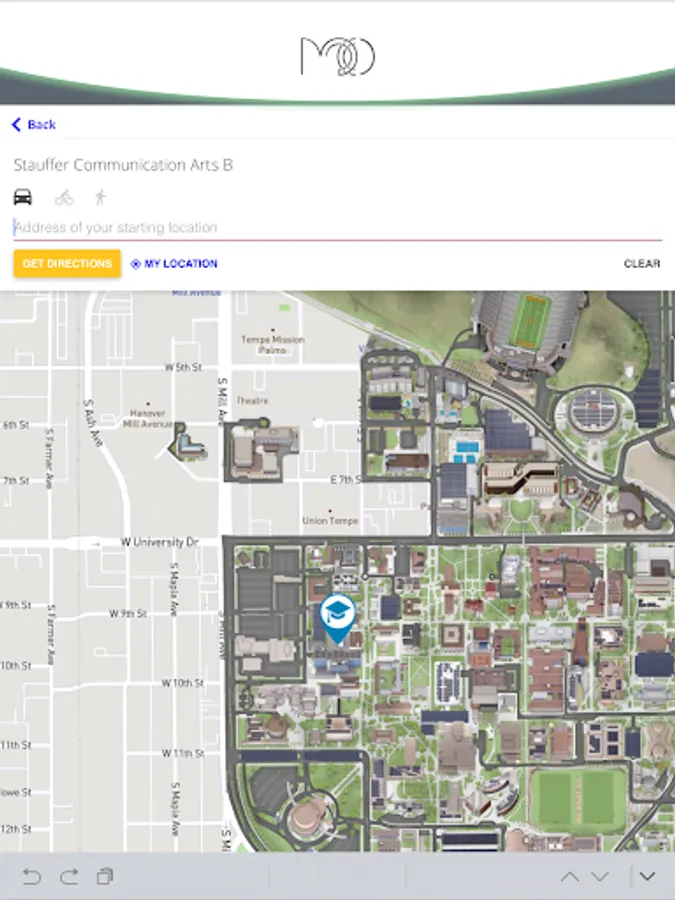Click the W 11th St map label
Screen dimensions: 675x900
coord(183,753)
